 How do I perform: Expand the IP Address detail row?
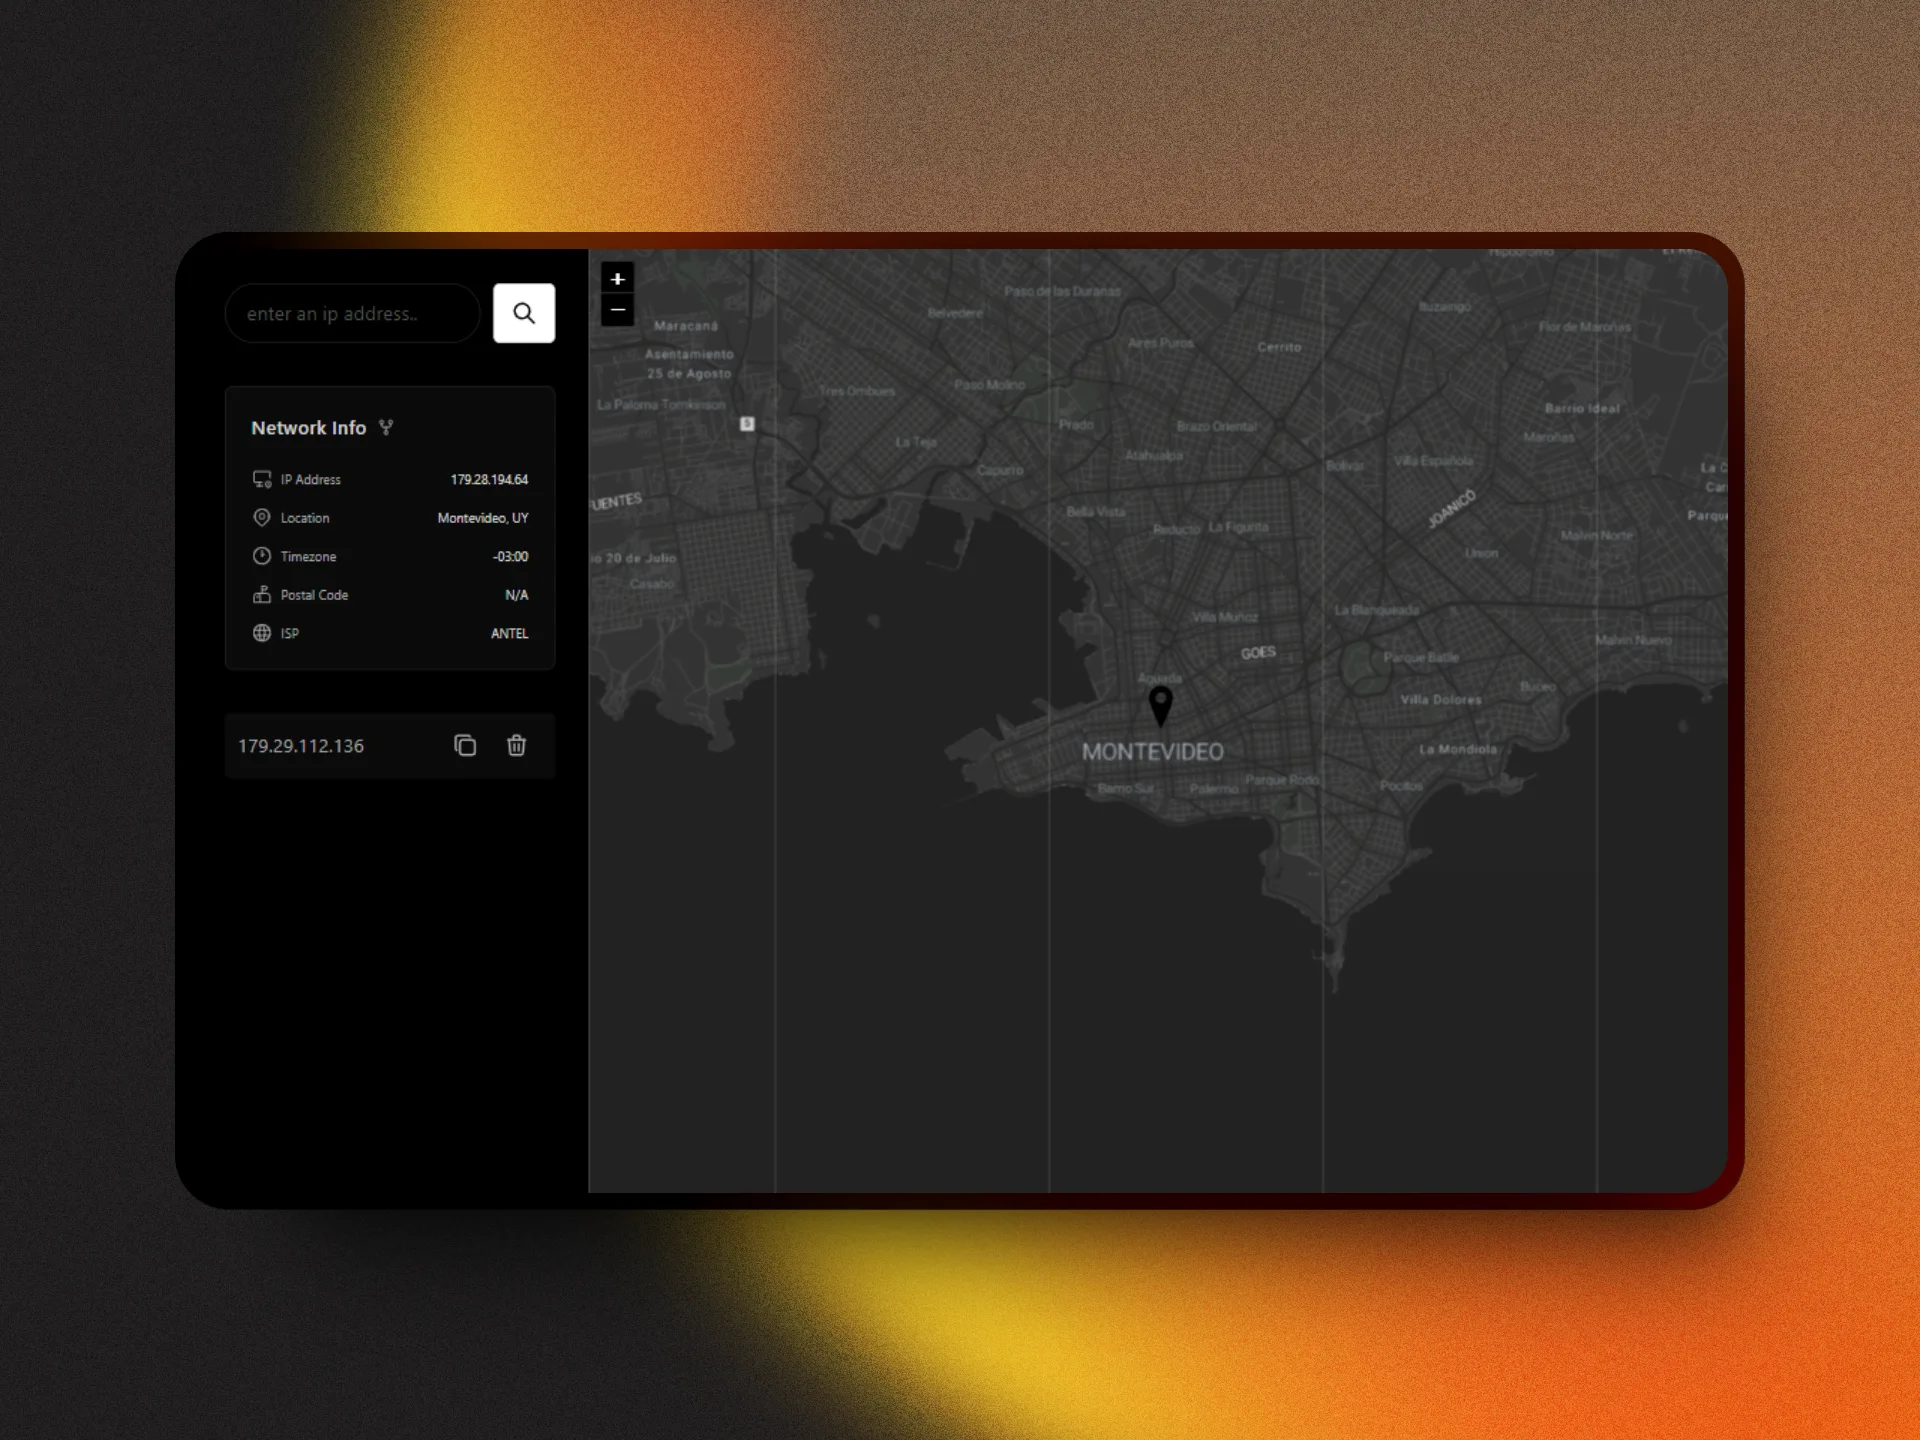389,479
